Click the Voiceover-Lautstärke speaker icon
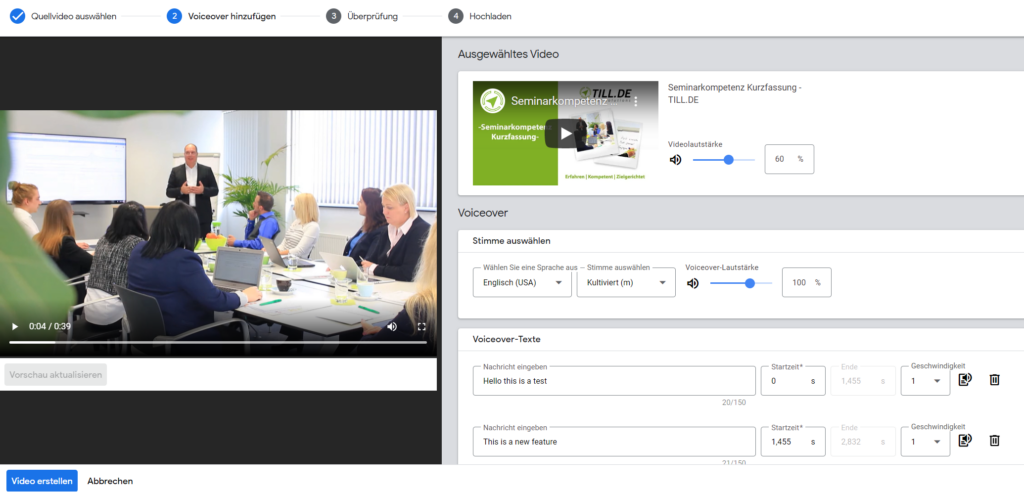This screenshot has height=493, width=1024. click(692, 283)
